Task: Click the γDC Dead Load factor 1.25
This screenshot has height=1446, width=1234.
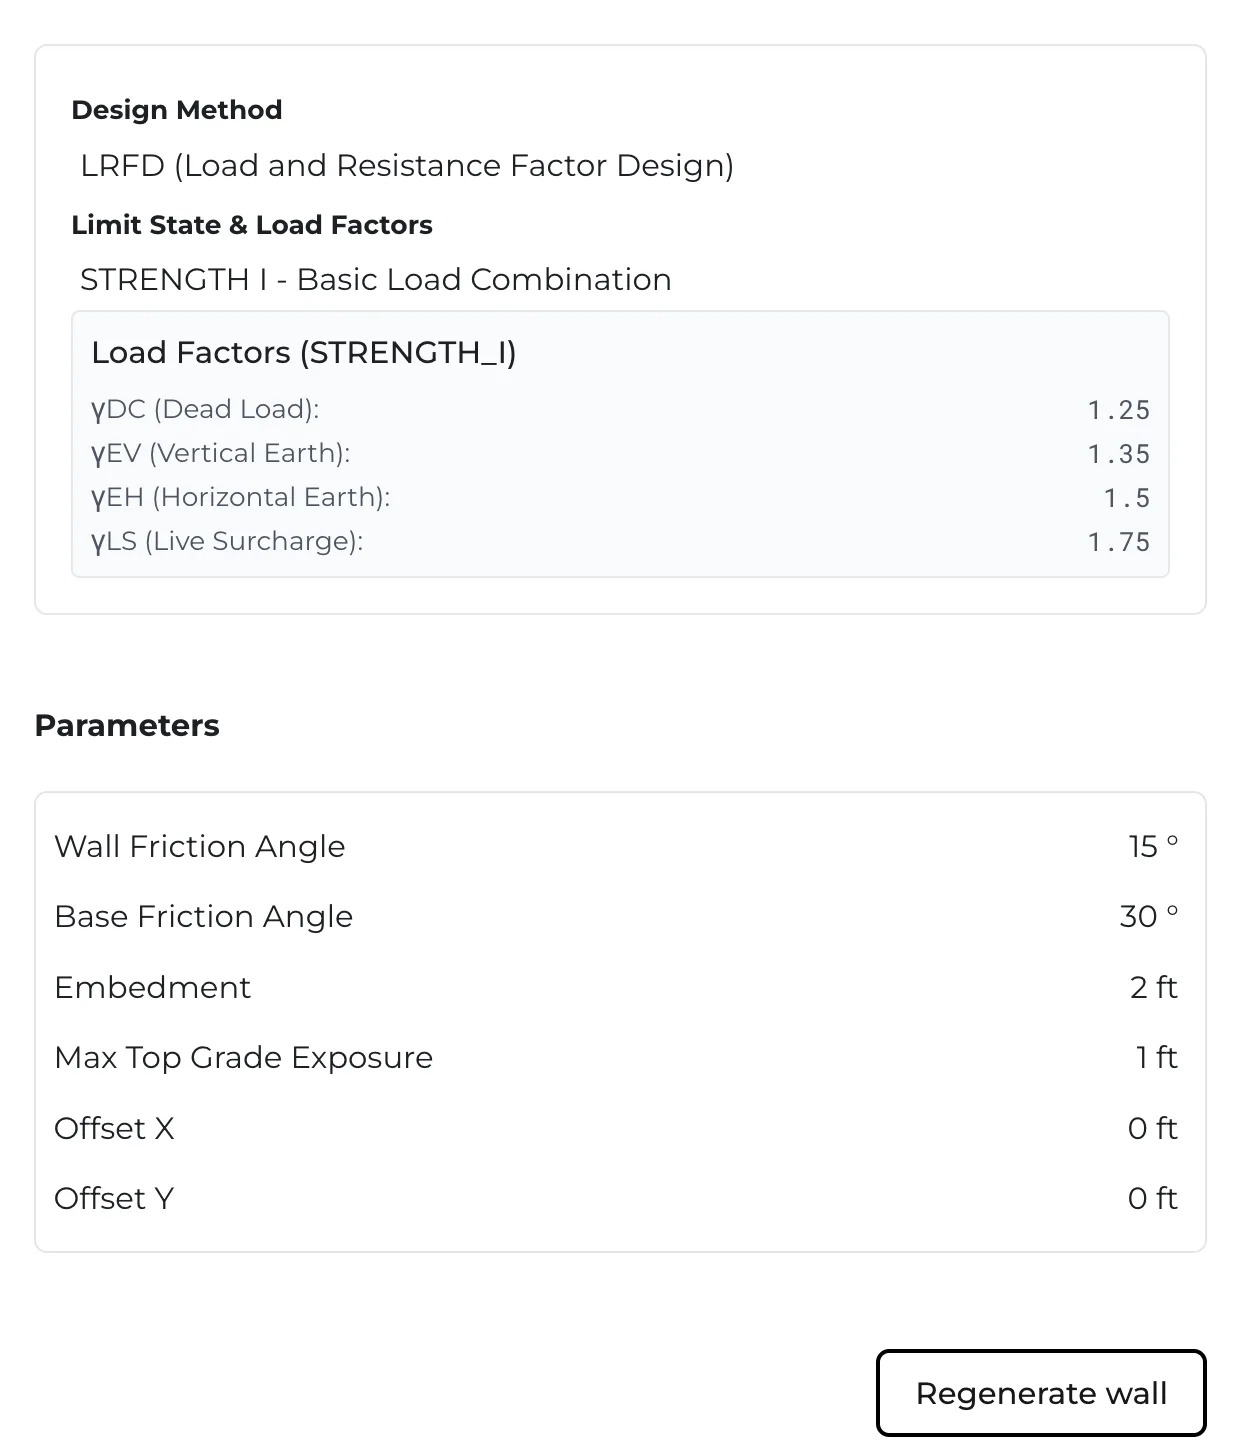Action: pyautogui.click(x=1119, y=410)
